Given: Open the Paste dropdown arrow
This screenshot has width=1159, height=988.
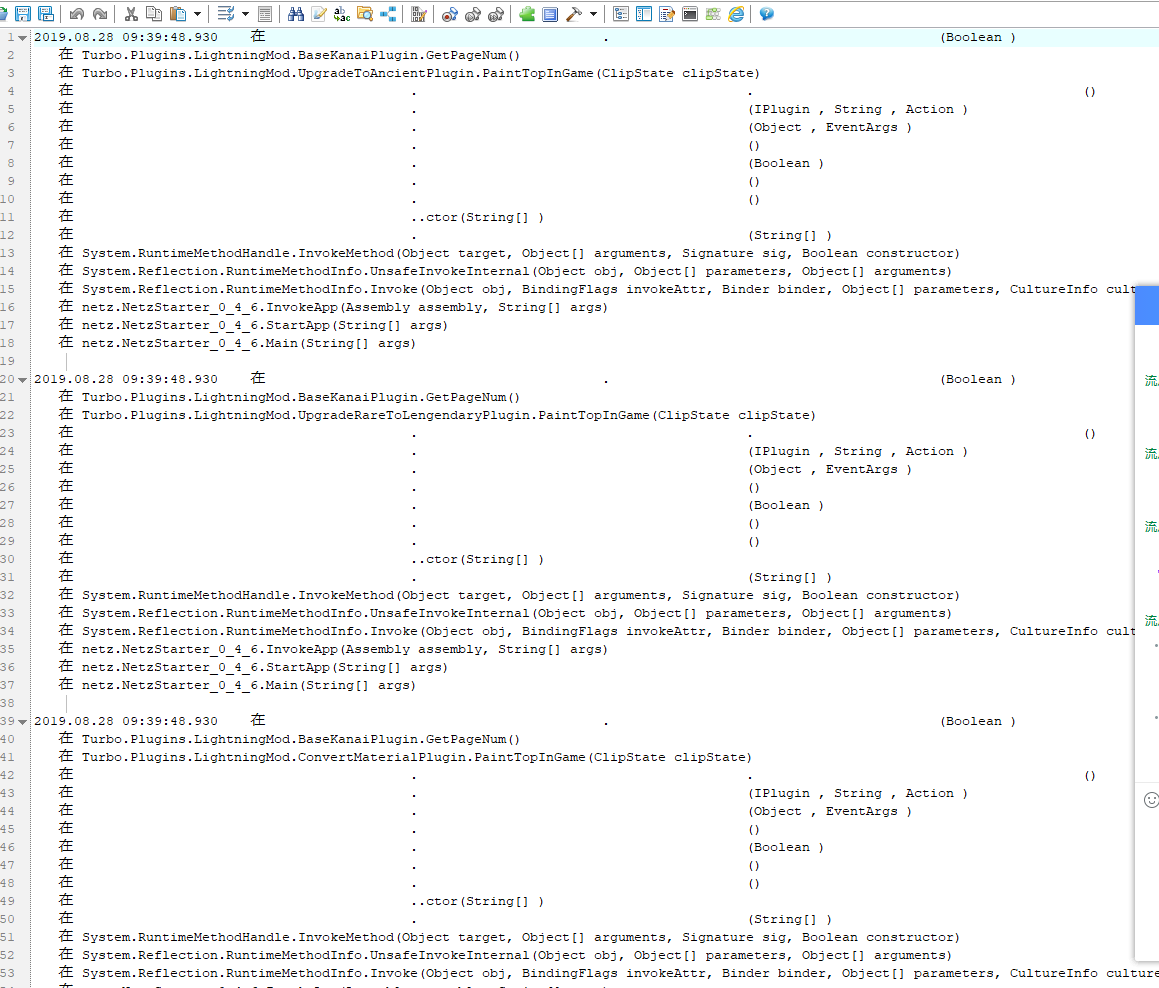Looking at the screenshot, I should (x=197, y=14).
